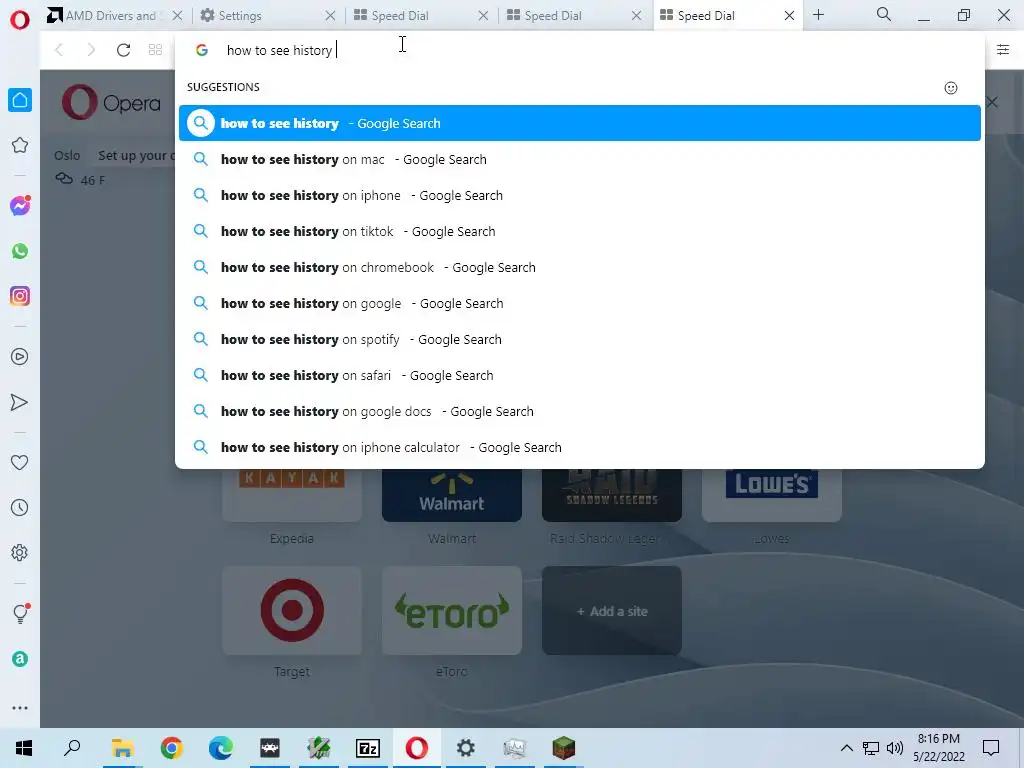Launch Microsoft Edge from taskbar

pos(221,748)
